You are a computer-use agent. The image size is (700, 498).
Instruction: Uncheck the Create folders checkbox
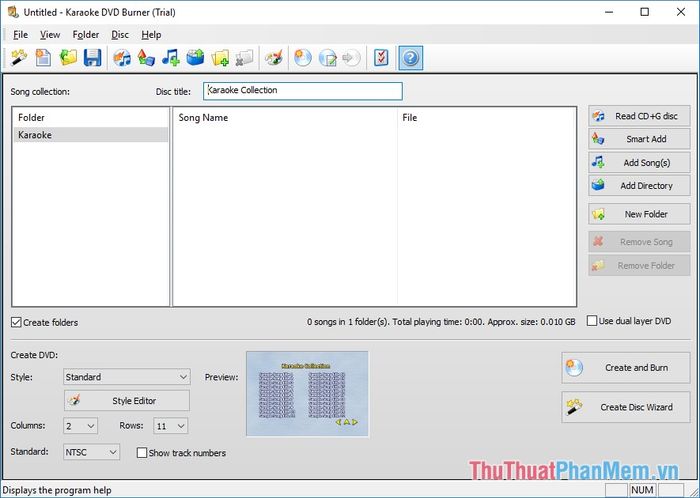(x=17, y=322)
